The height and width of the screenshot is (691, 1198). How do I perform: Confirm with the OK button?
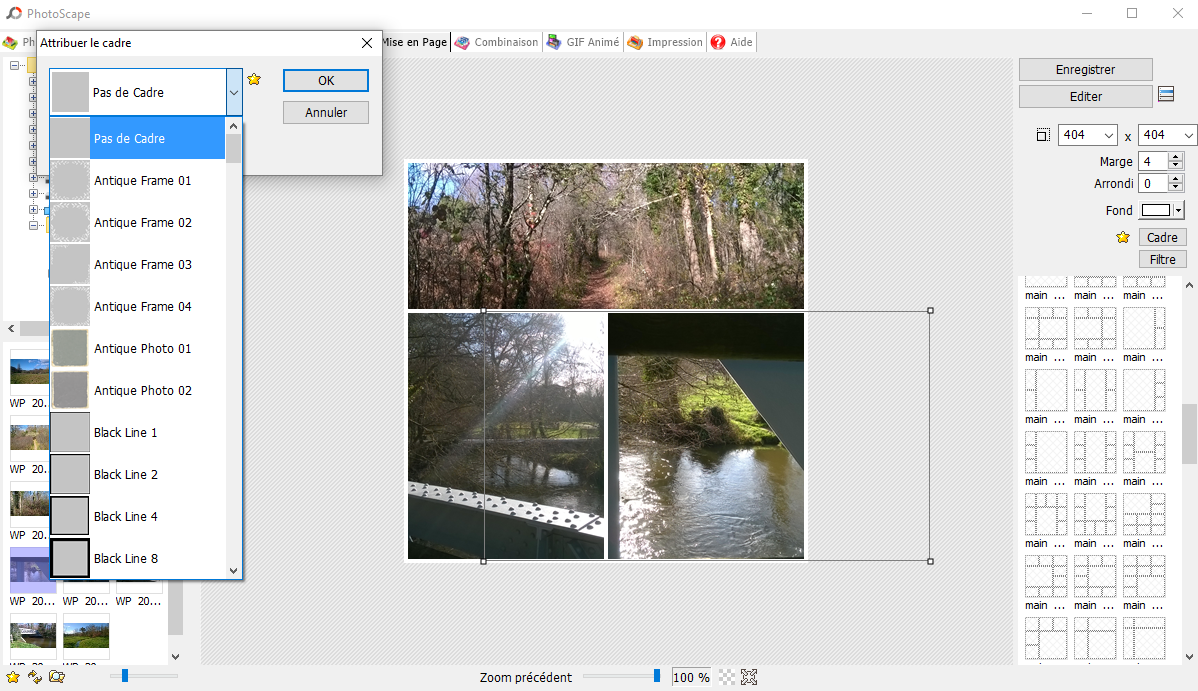[x=325, y=79]
